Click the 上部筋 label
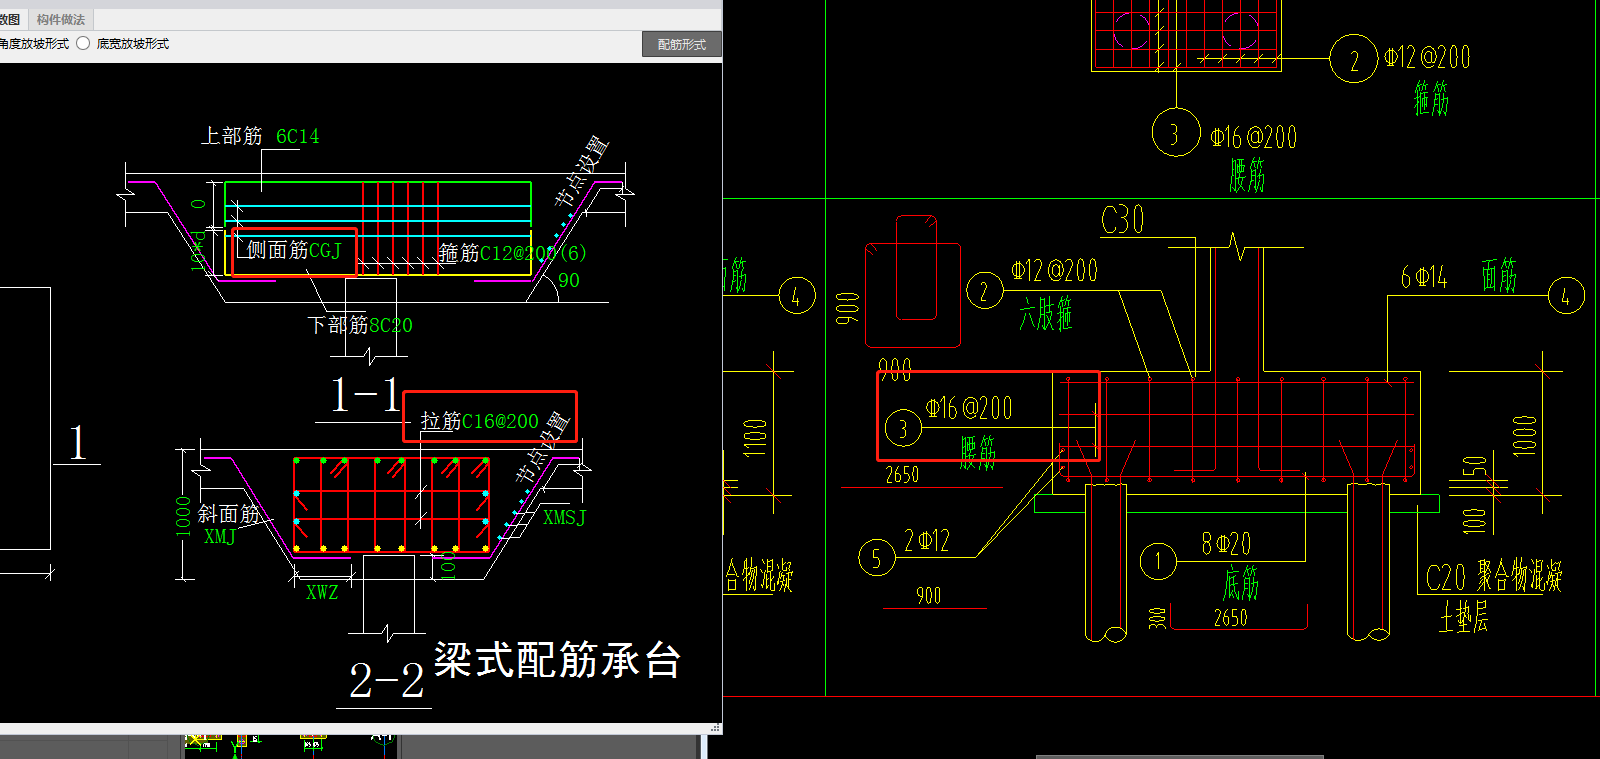This screenshot has width=1600, height=759. click(231, 135)
